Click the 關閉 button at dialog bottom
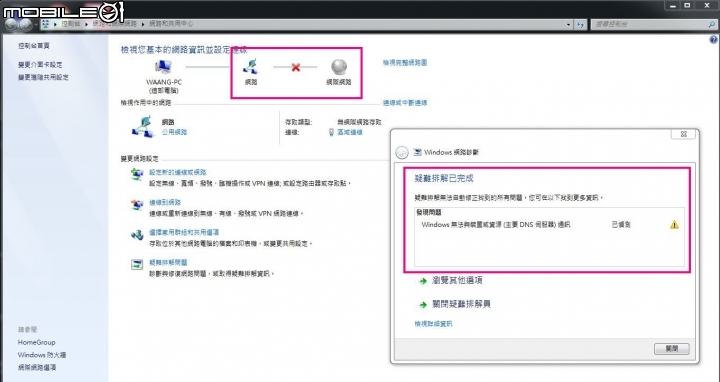This screenshot has width=720, height=382. [x=671, y=349]
